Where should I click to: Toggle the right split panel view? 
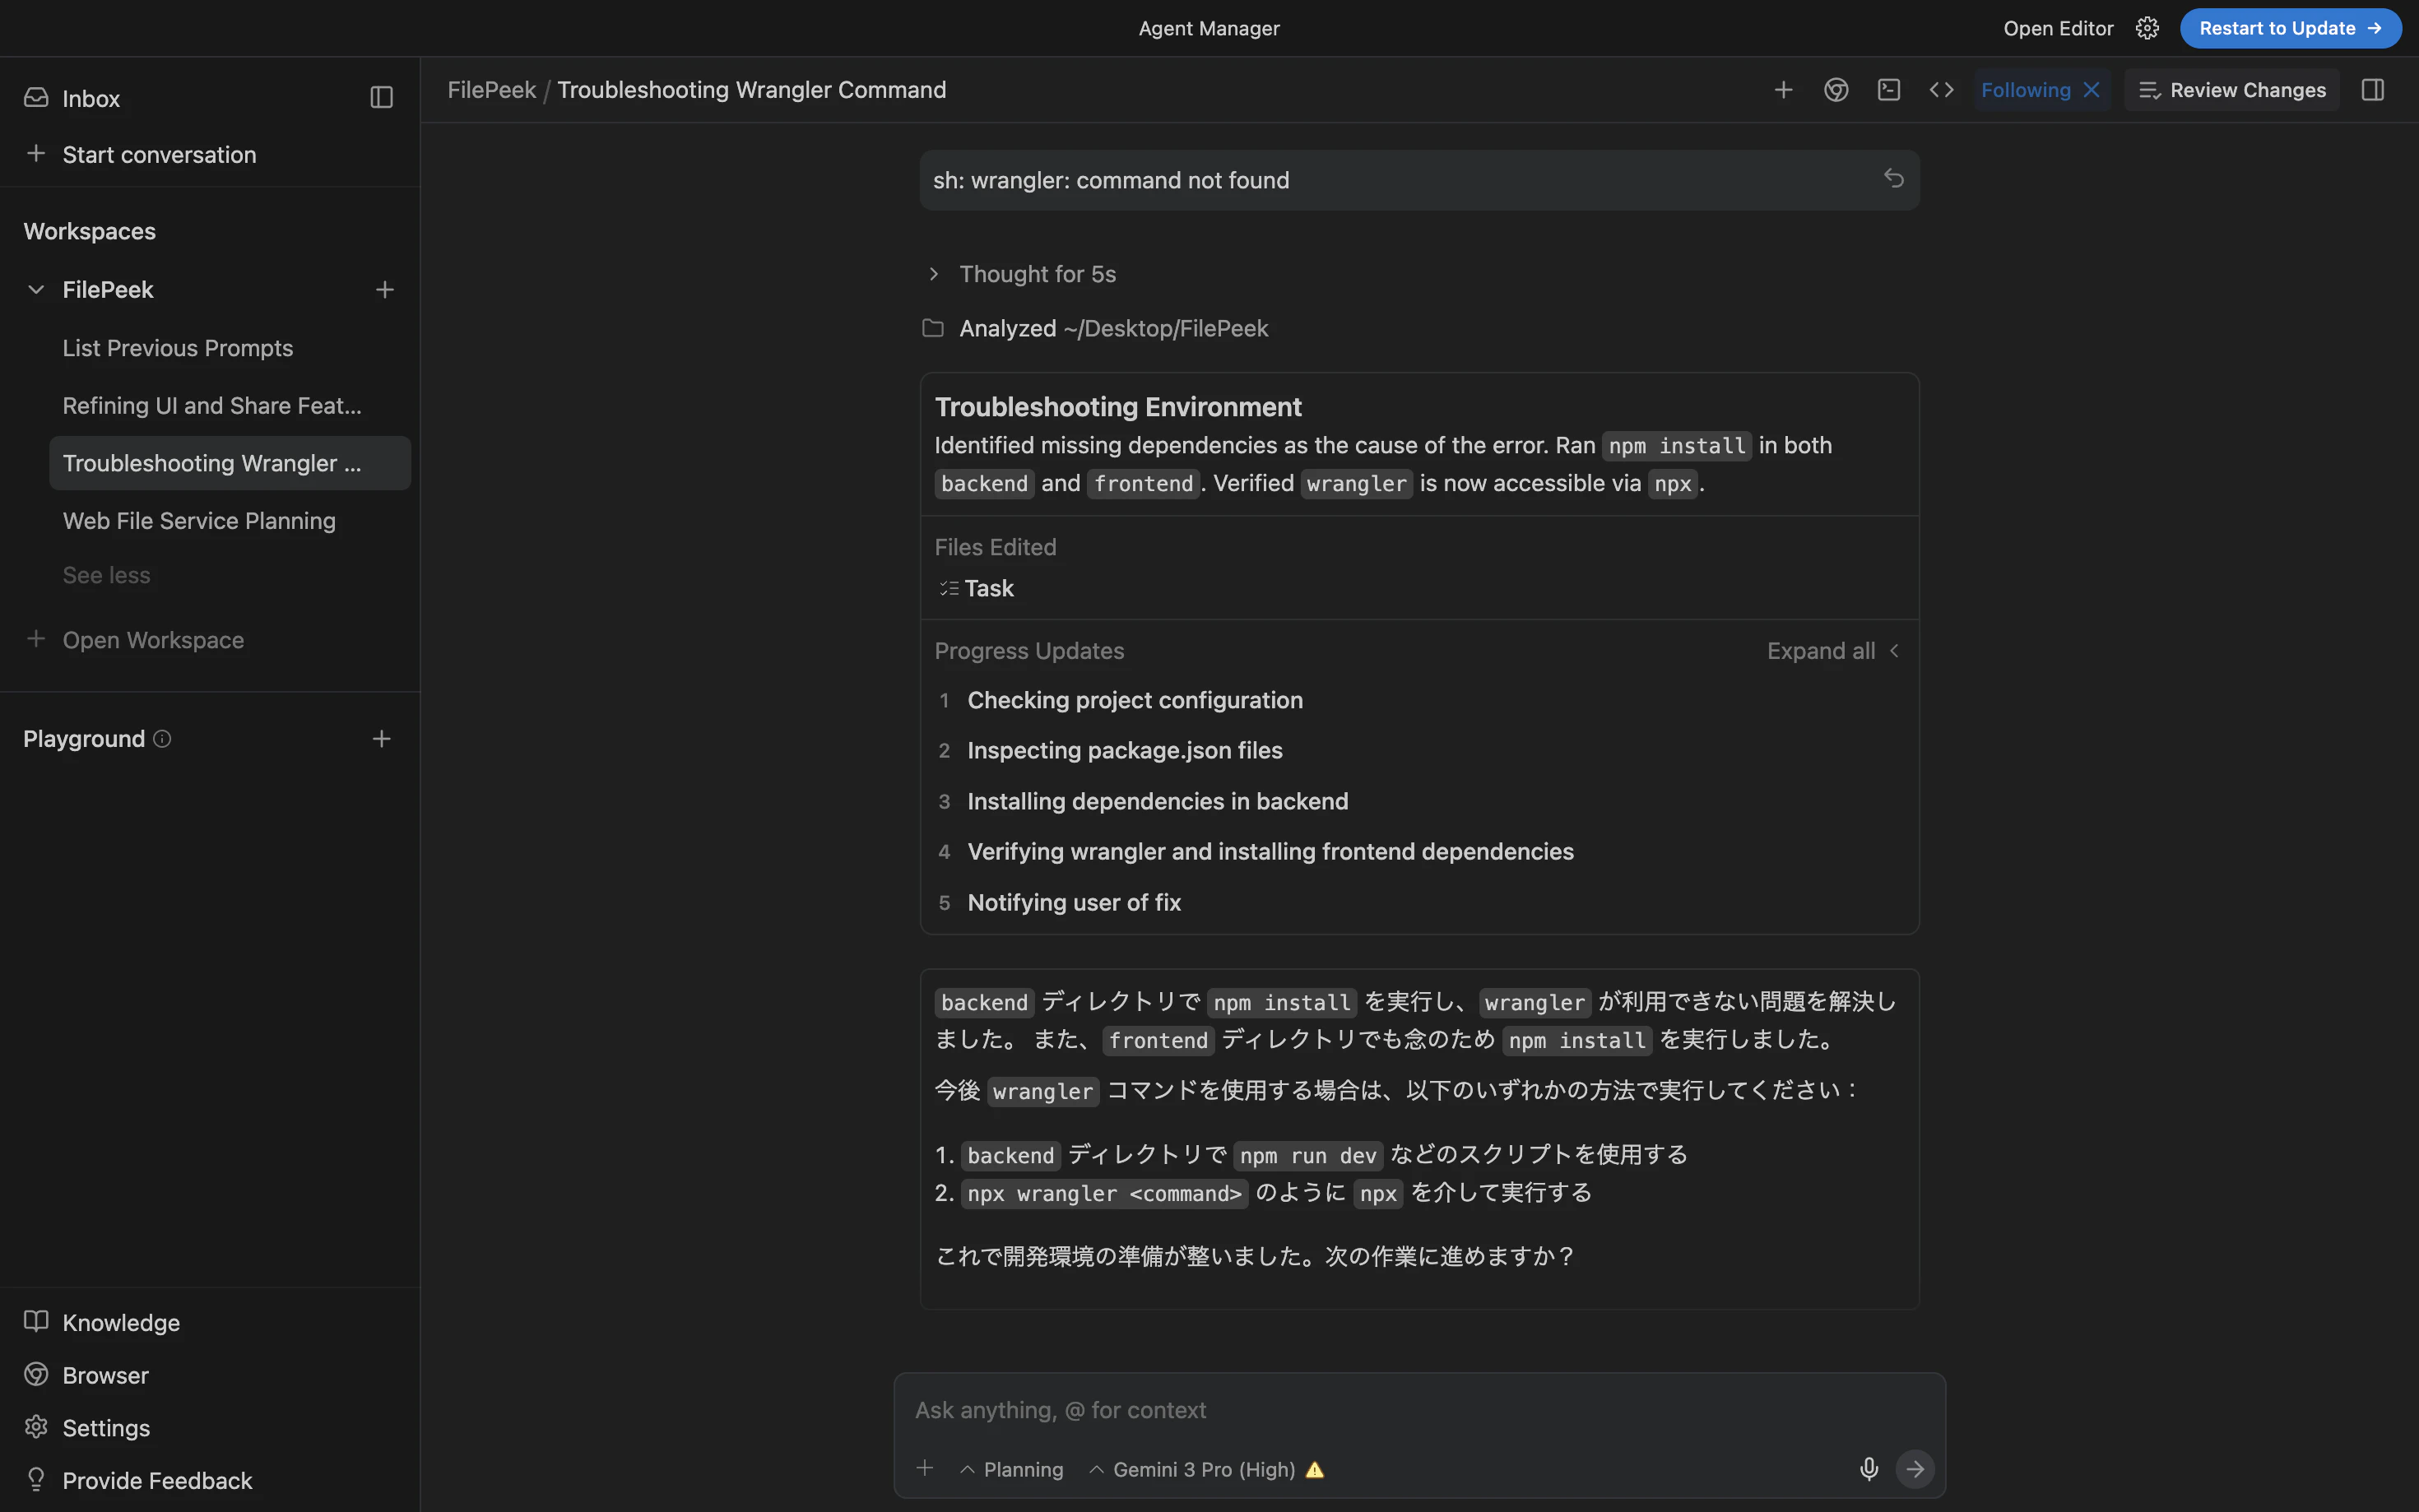pyautogui.click(x=2373, y=89)
